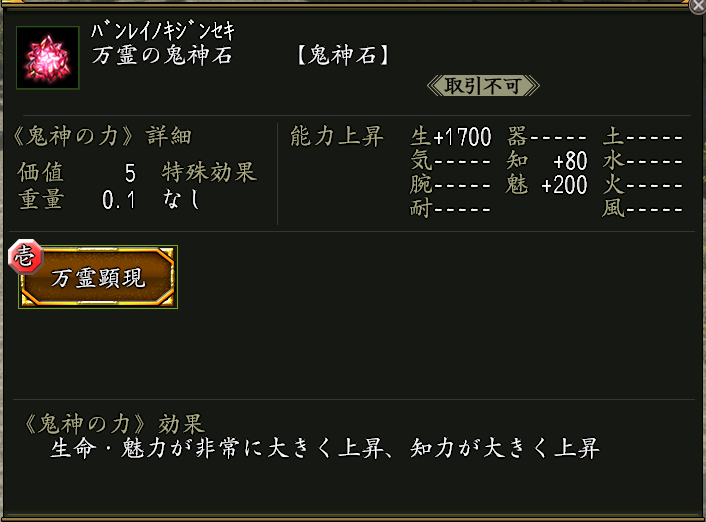Click the red 壱 badge icon
This screenshot has height=522, width=706.
point(24,255)
